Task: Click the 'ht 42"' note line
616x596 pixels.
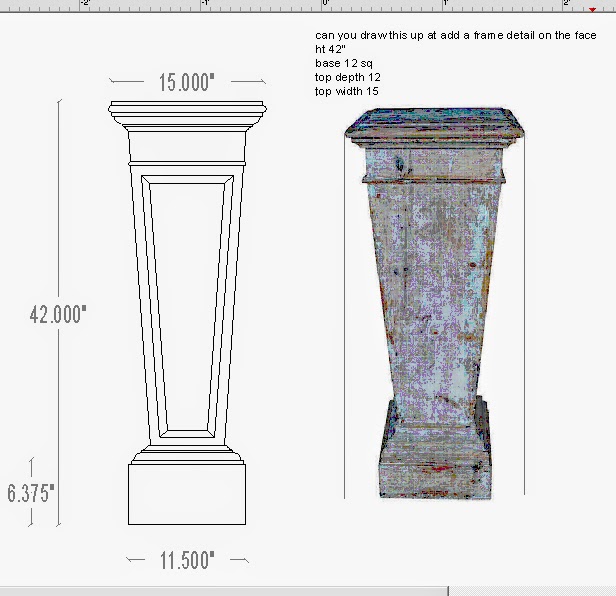Action: [330, 49]
